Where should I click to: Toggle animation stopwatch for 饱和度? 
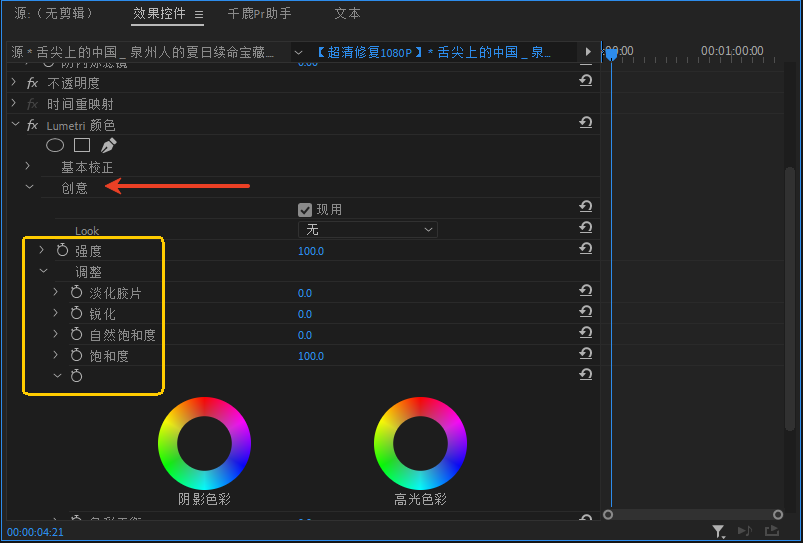click(x=76, y=356)
